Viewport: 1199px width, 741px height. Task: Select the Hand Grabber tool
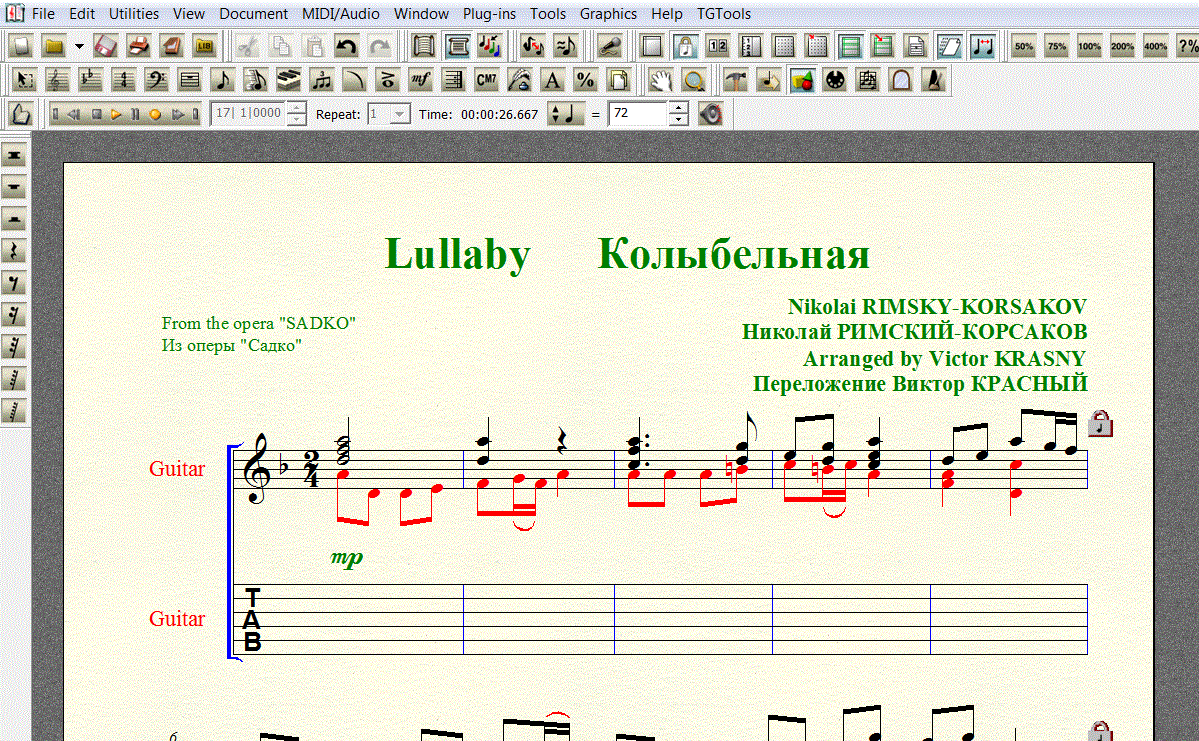661,80
